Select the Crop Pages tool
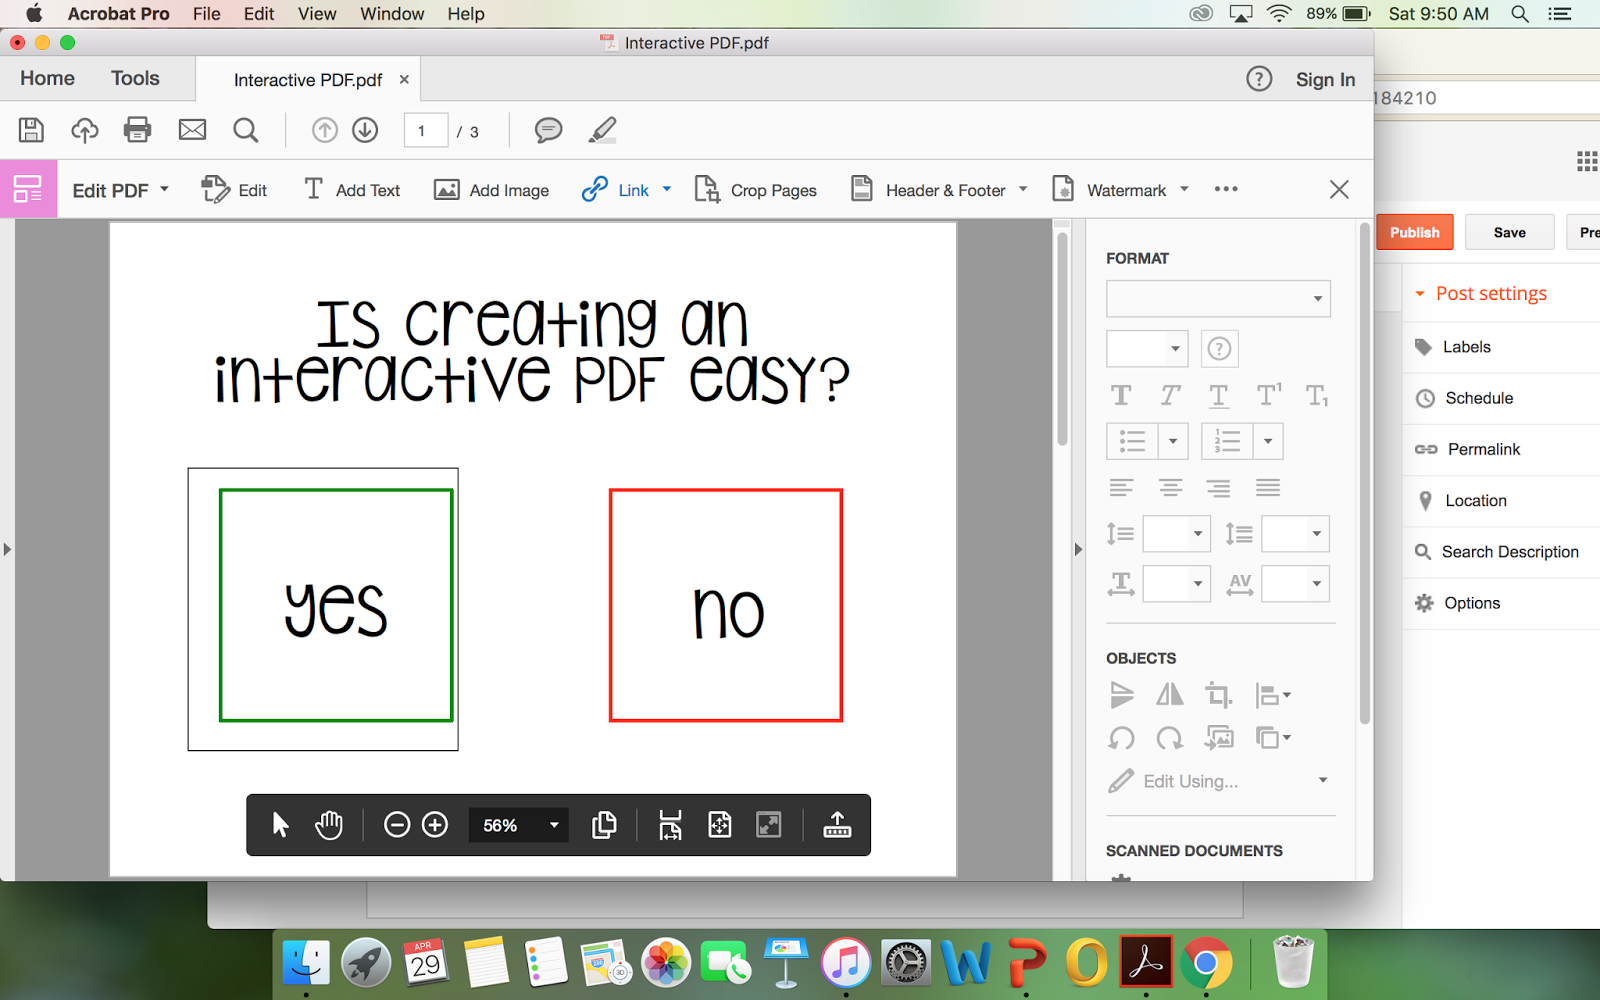1600x1000 pixels. [x=756, y=189]
